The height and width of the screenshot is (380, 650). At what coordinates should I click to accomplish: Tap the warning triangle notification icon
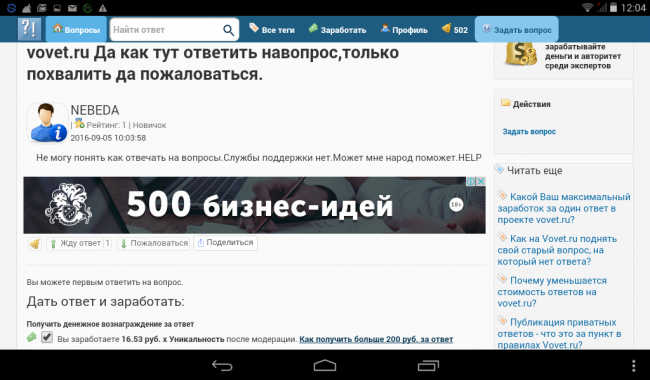[102, 7]
